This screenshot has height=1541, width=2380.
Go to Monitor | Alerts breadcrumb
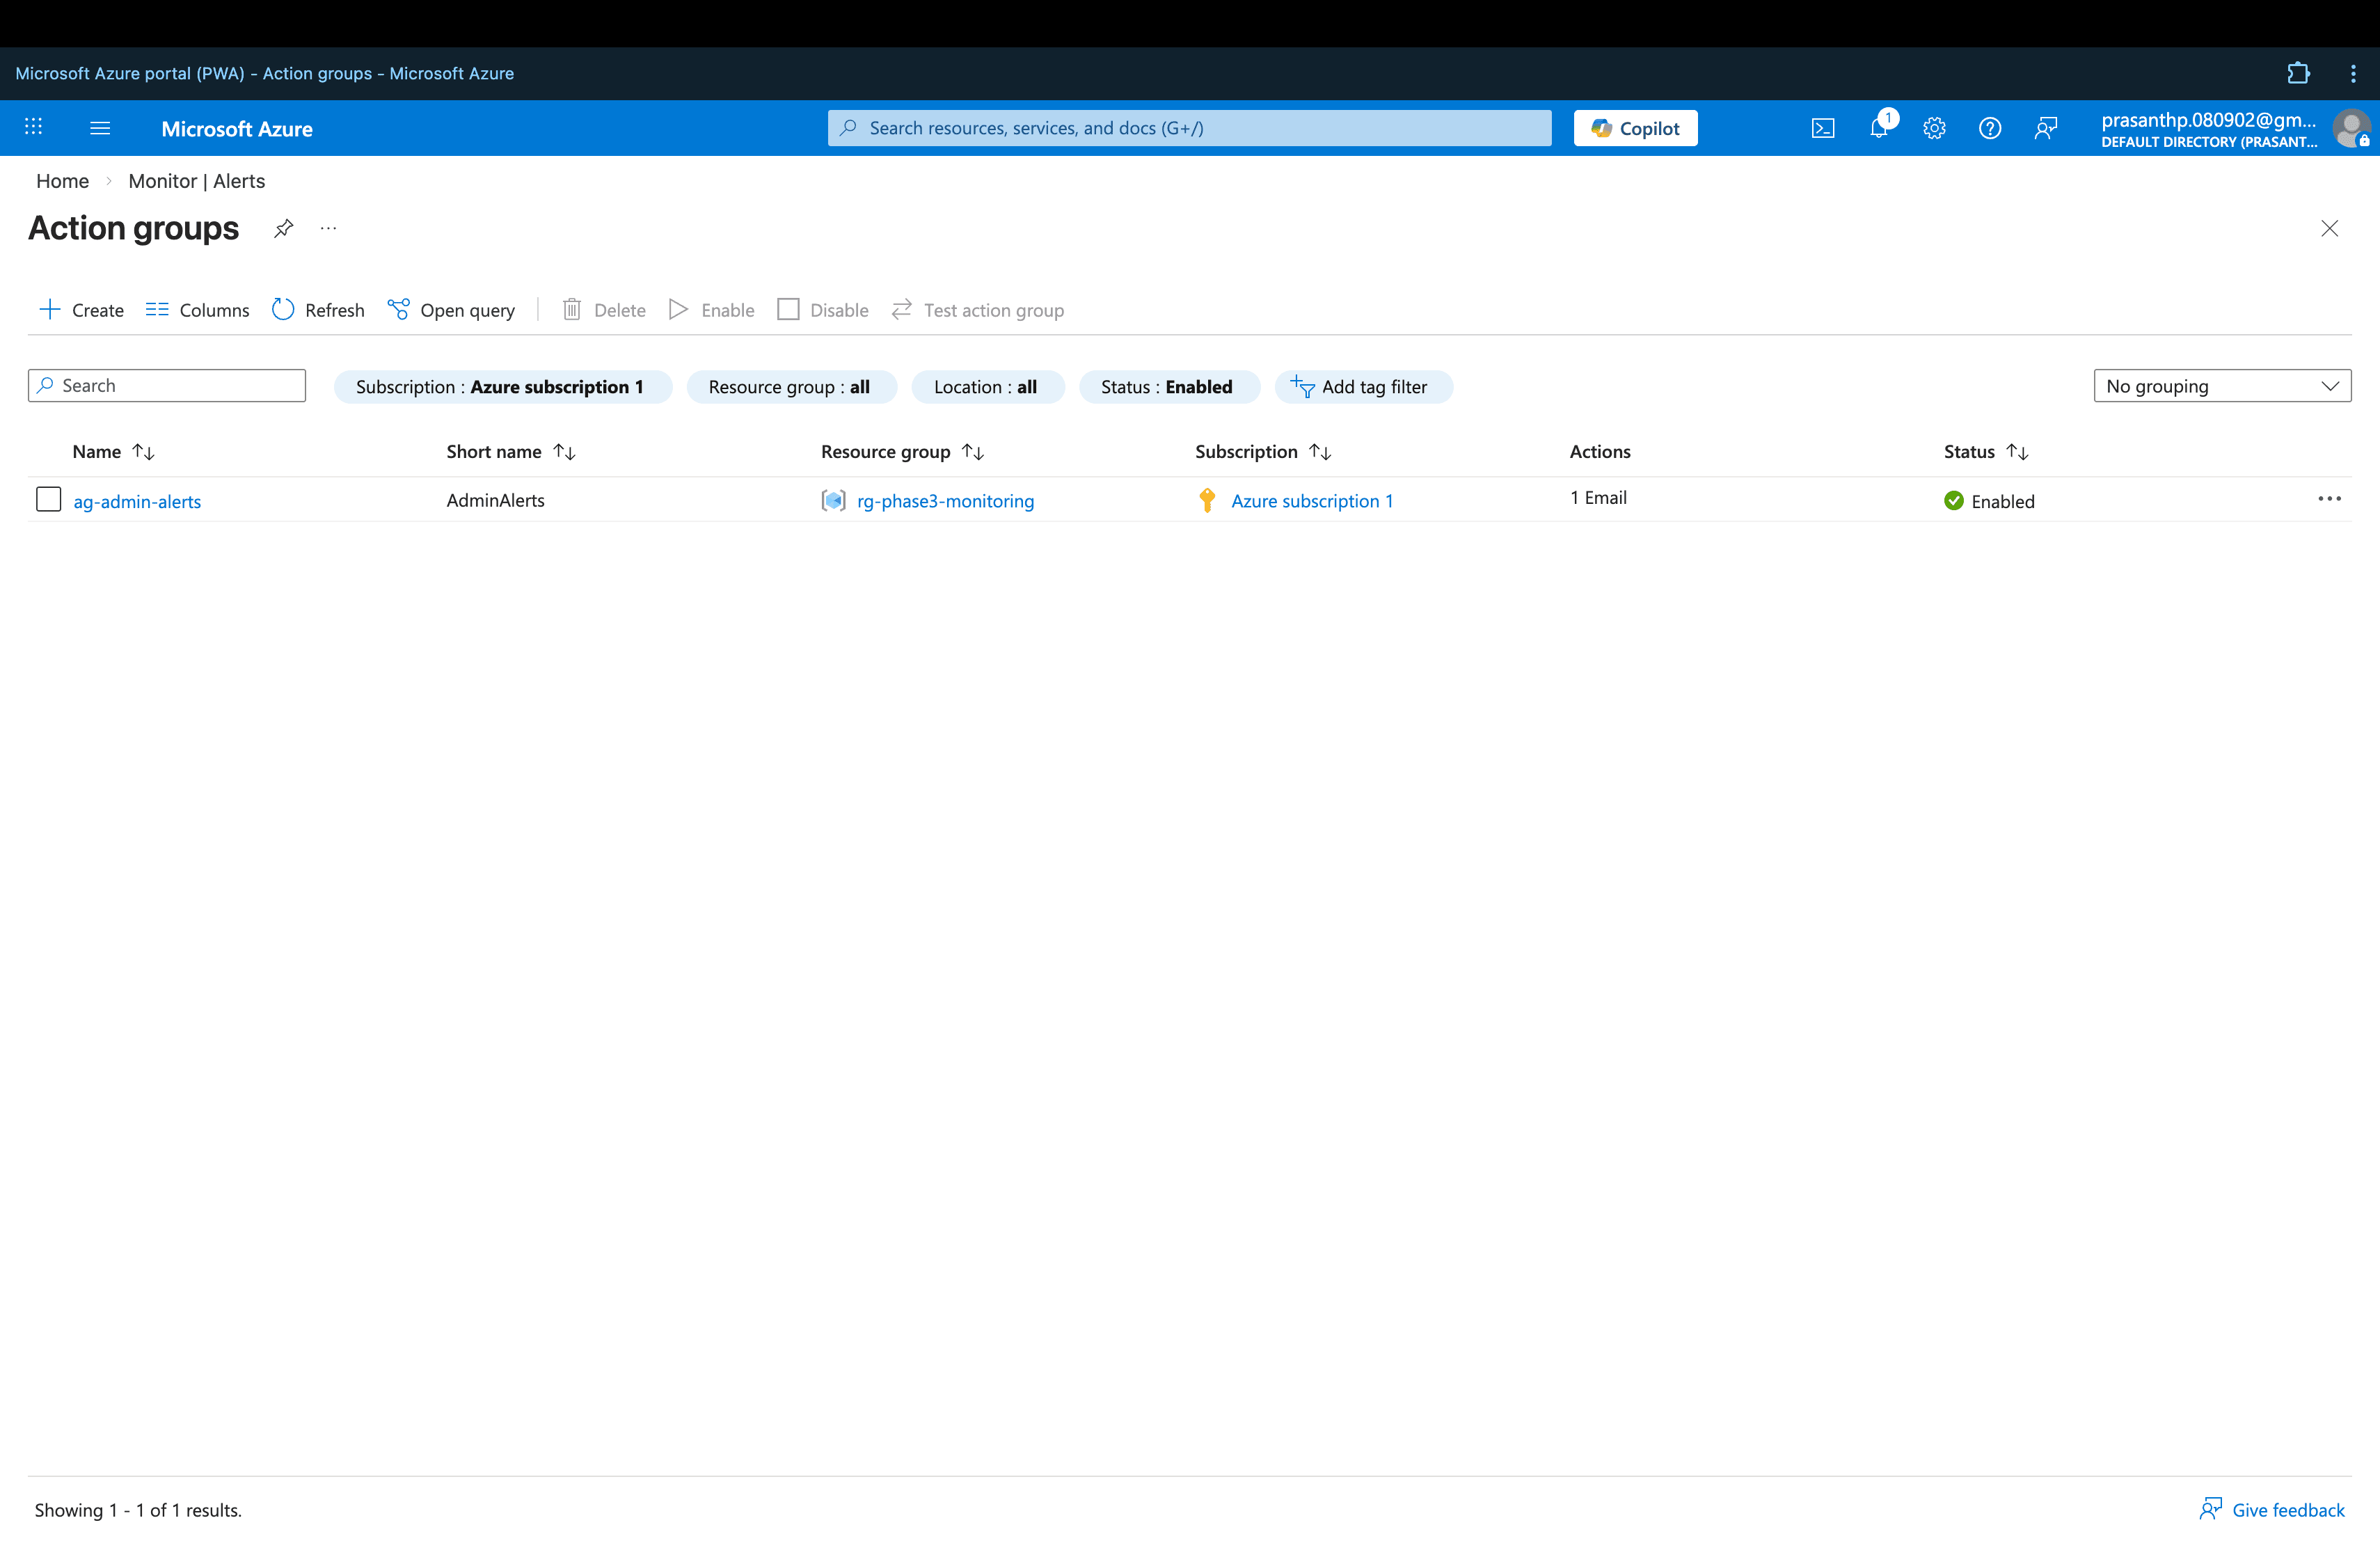click(196, 181)
